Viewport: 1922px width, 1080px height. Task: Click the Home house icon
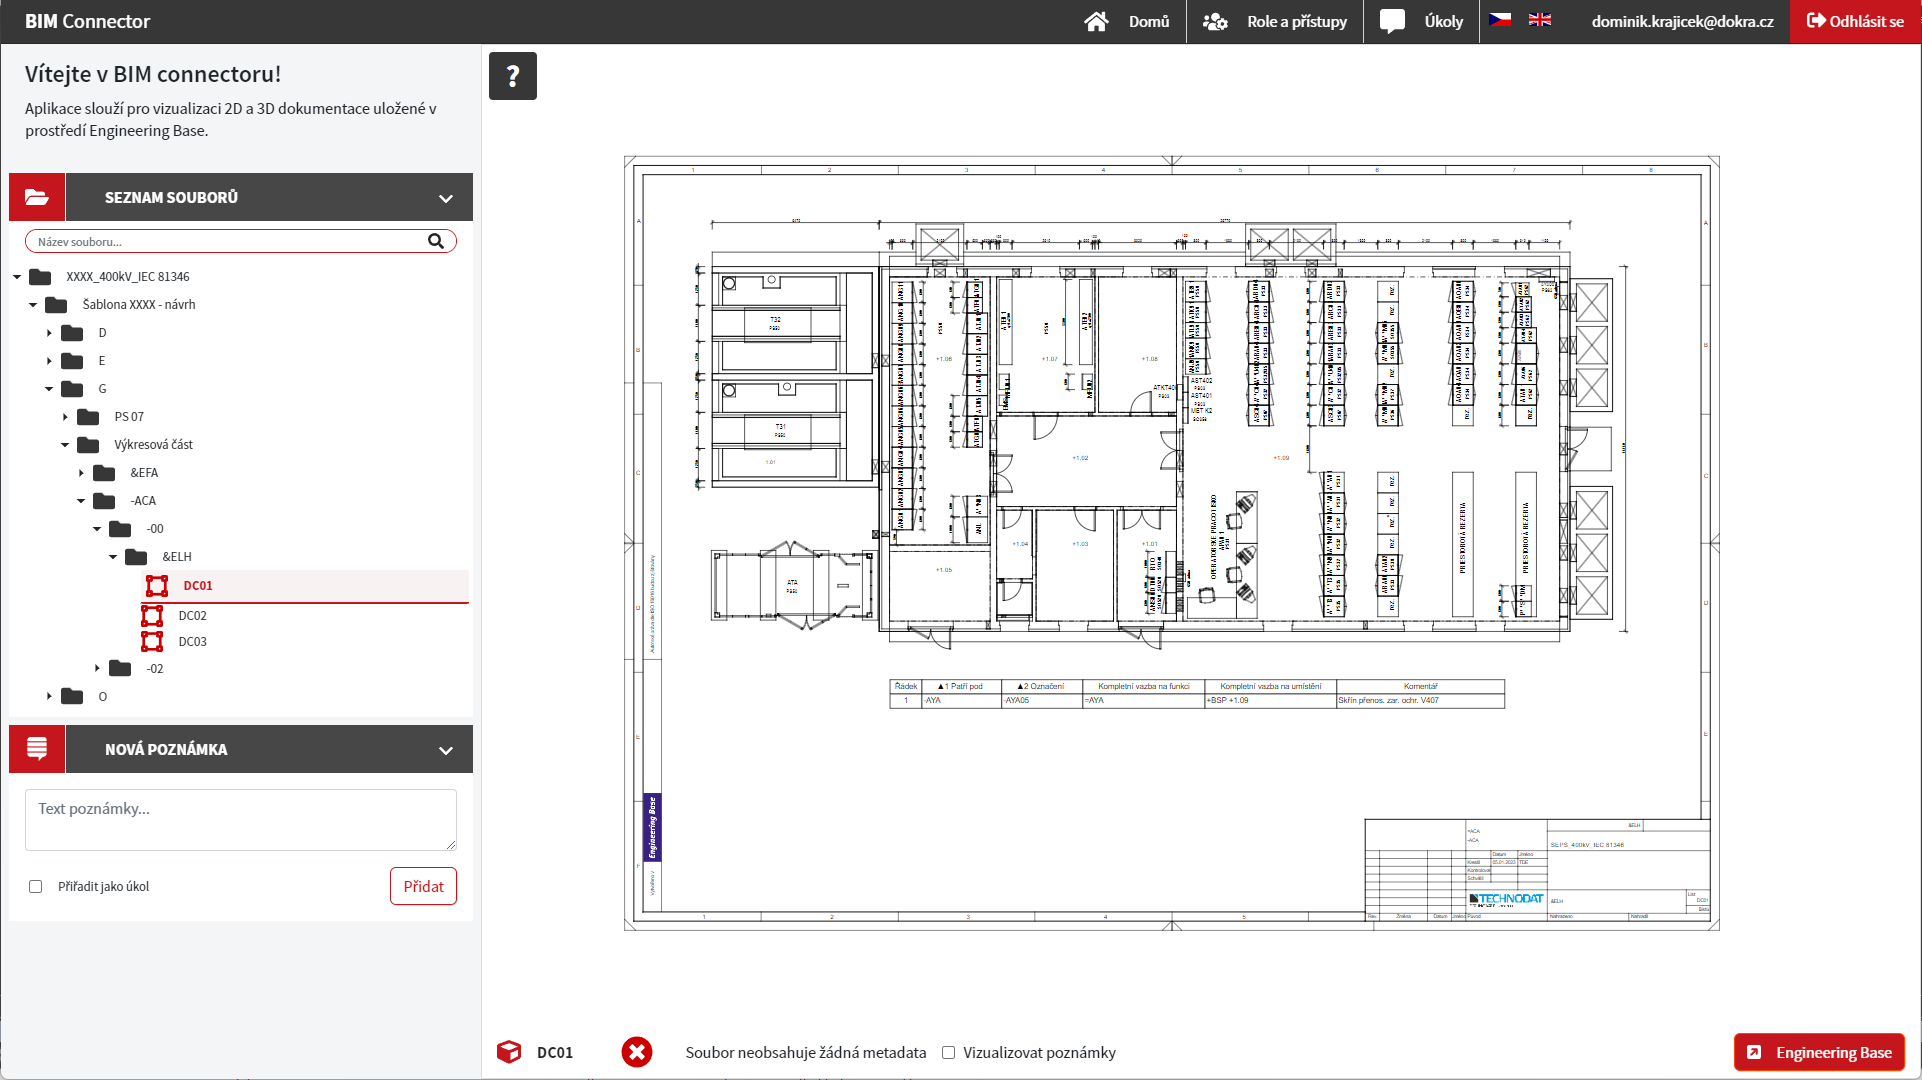[x=1096, y=22]
